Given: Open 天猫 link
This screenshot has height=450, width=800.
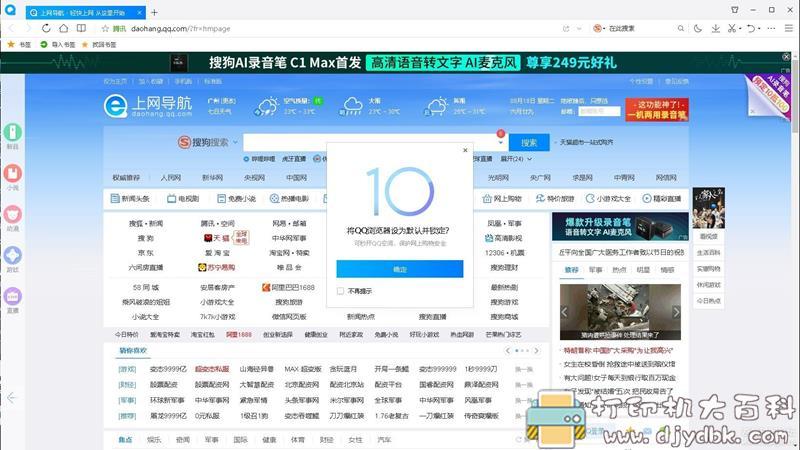Looking at the screenshot, I should tap(217, 238).
